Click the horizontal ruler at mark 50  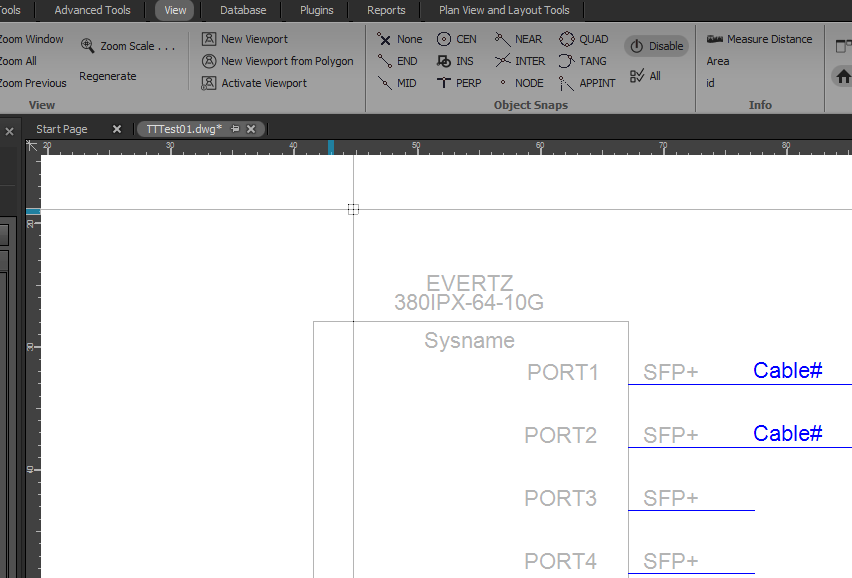tap(416, 147)
